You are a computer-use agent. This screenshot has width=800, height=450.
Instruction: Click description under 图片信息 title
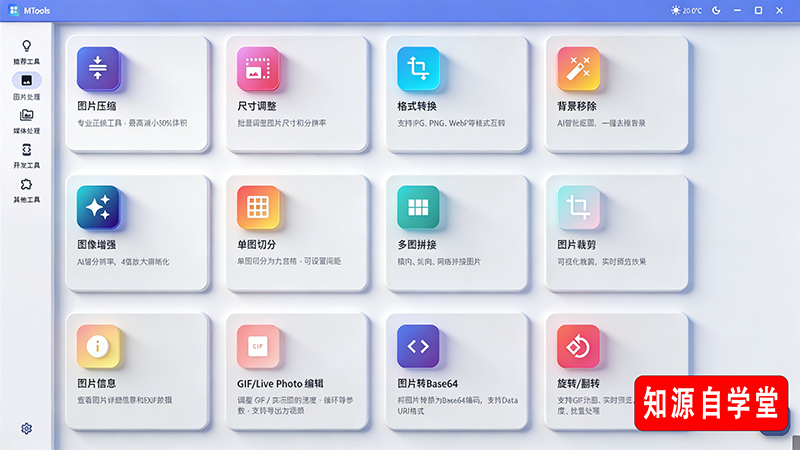click(x=124, y=401)
